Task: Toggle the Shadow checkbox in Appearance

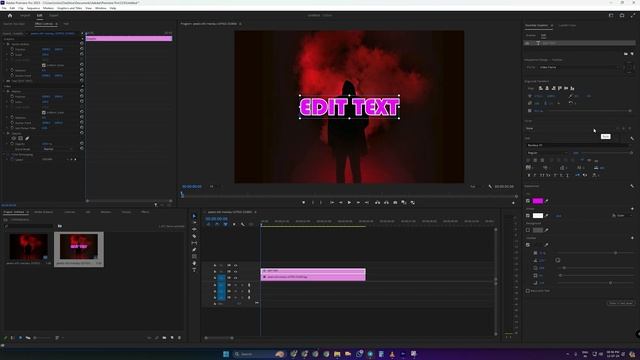Action: (x=528, y=245)
